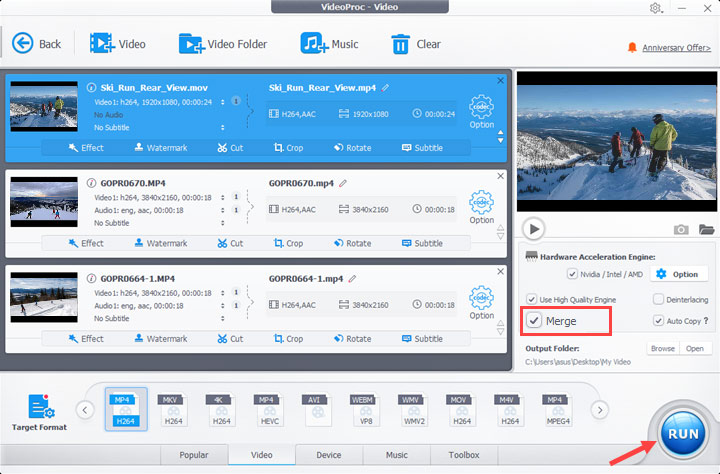Open Effect for GOPR0670
Image resolution: width=720 pixels, height=474 pixels.
click(x=86, y=243)
